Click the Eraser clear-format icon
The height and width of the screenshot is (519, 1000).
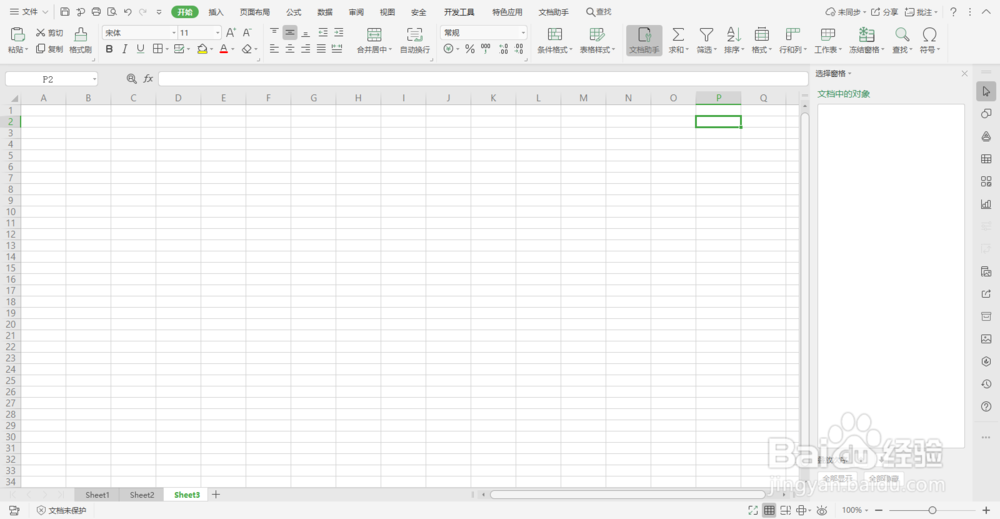[247, 49]
